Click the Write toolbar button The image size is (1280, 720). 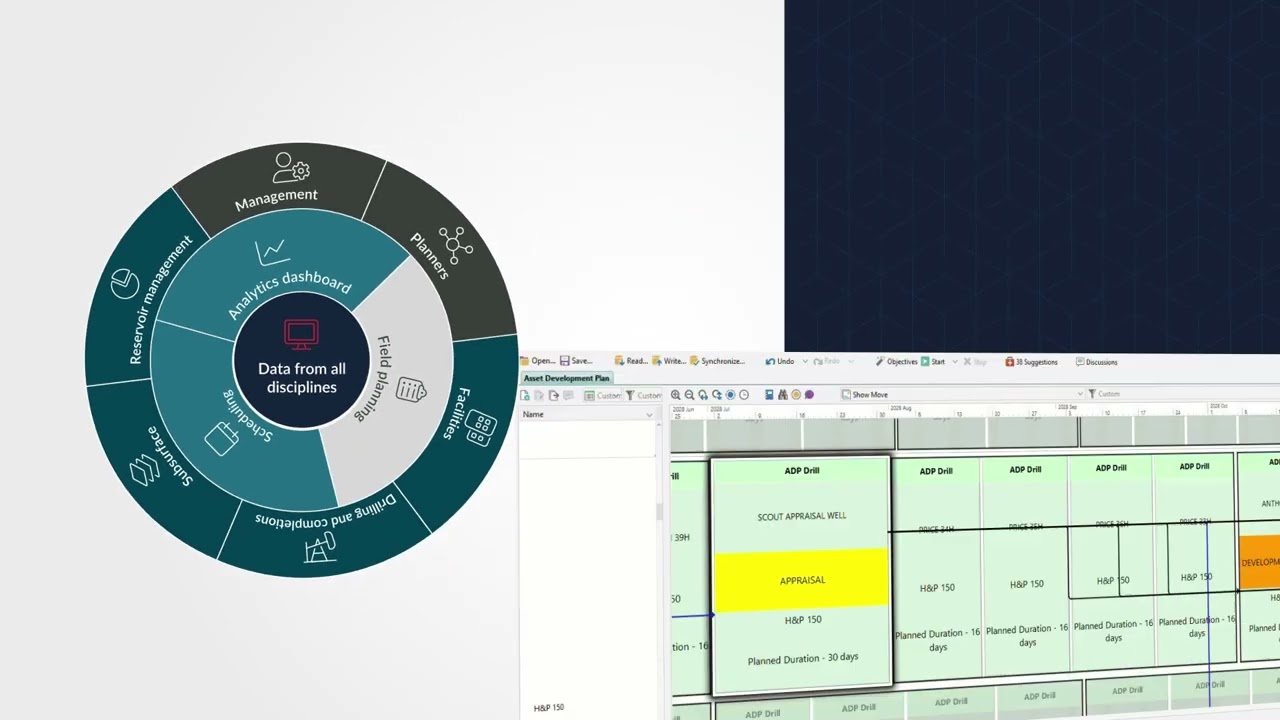click(668, 361)
